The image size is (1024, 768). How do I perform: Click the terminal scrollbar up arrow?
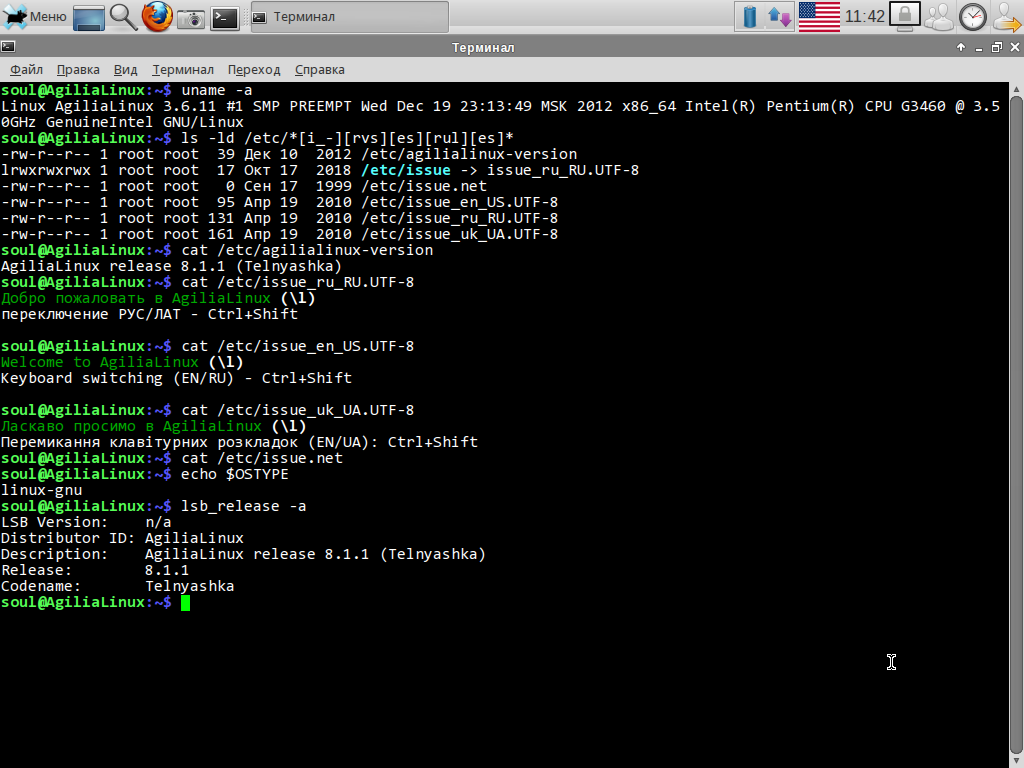[x=1016, y=89]
